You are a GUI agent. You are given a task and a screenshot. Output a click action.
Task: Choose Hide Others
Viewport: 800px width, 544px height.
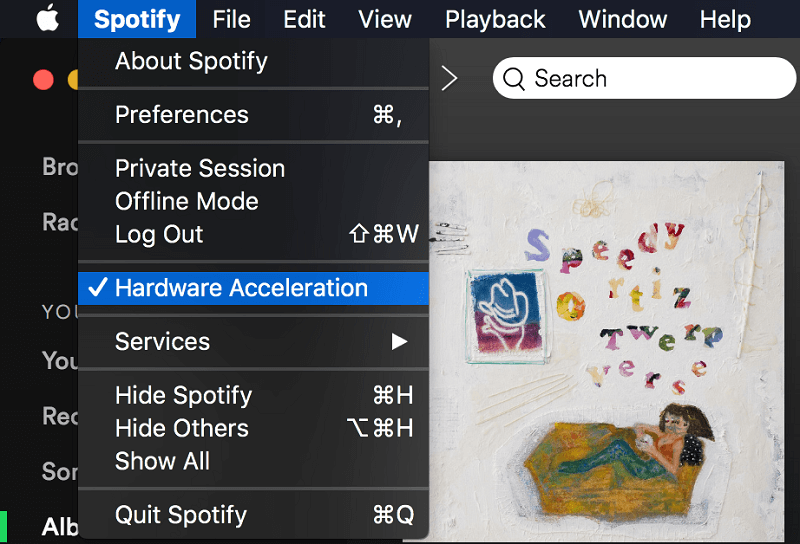point(182,428)
